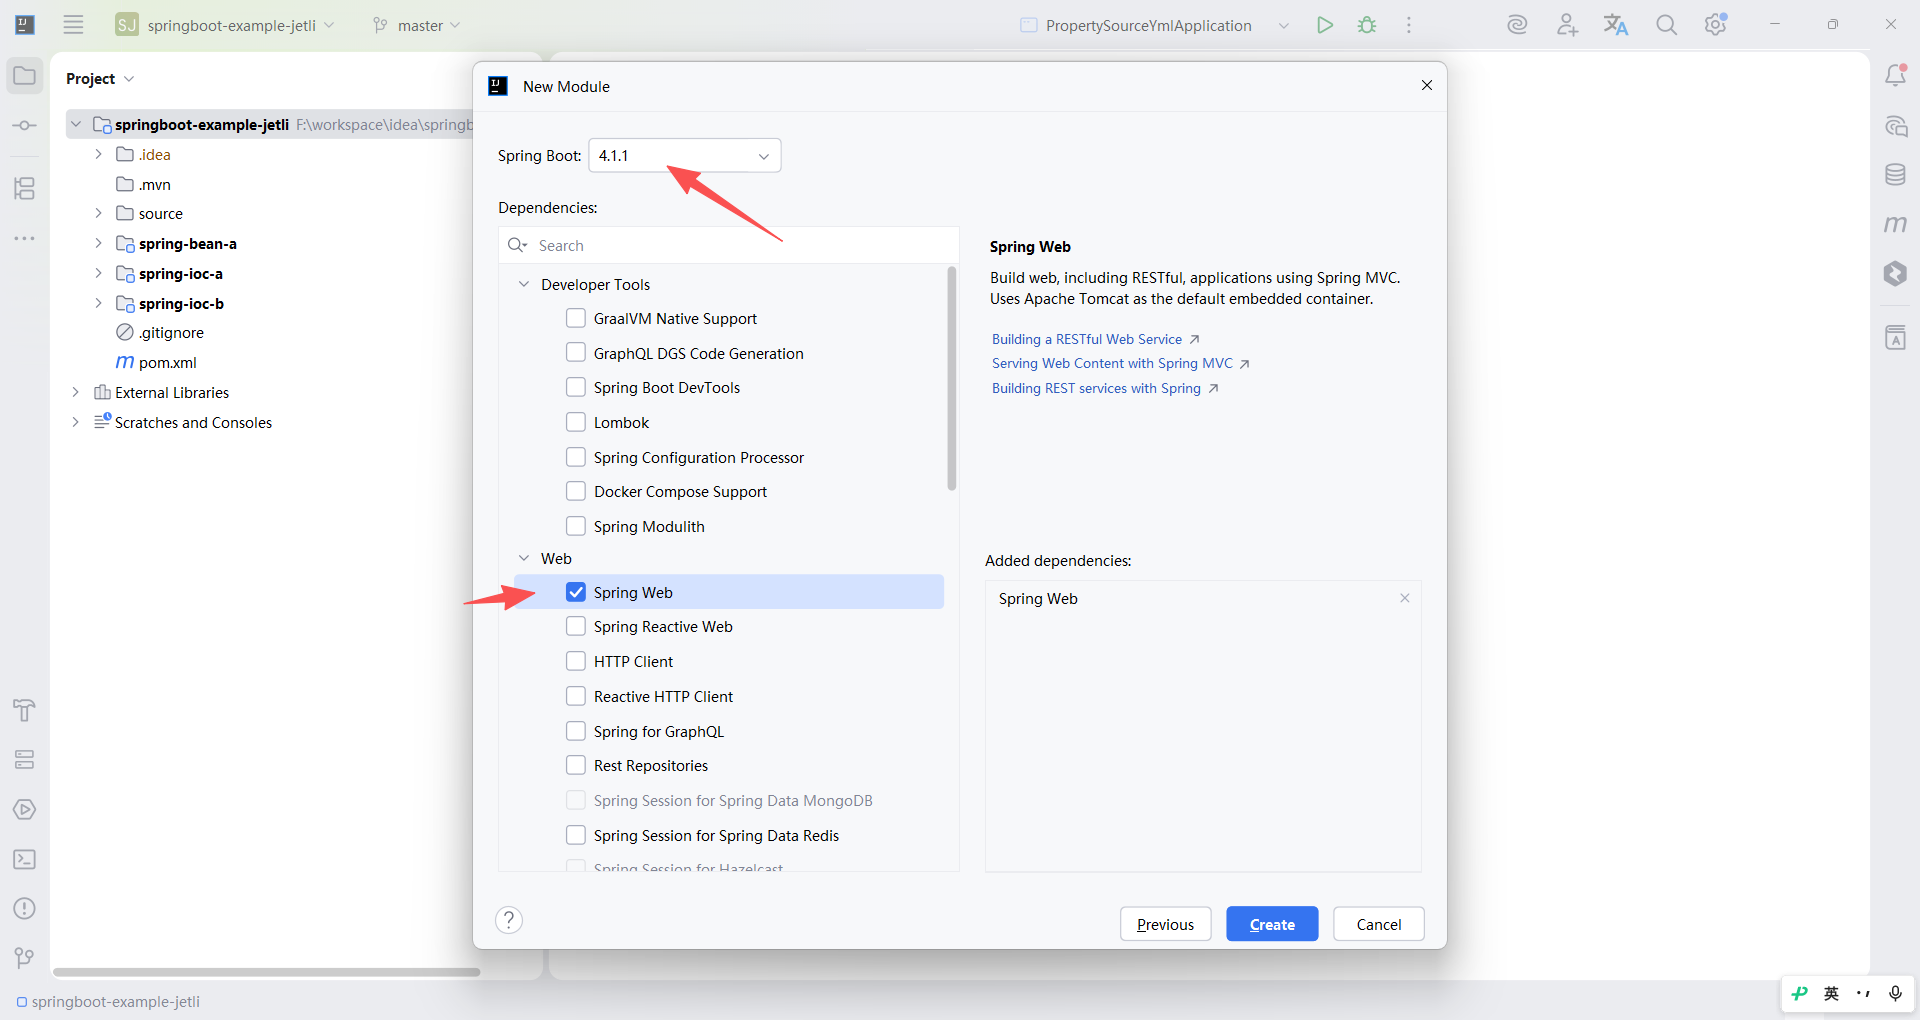This screenshot has height=1020, width=1920.
Task: Check GraphQL DGS Code Generation
Action: pyautogui.click(x=576, y=353)
